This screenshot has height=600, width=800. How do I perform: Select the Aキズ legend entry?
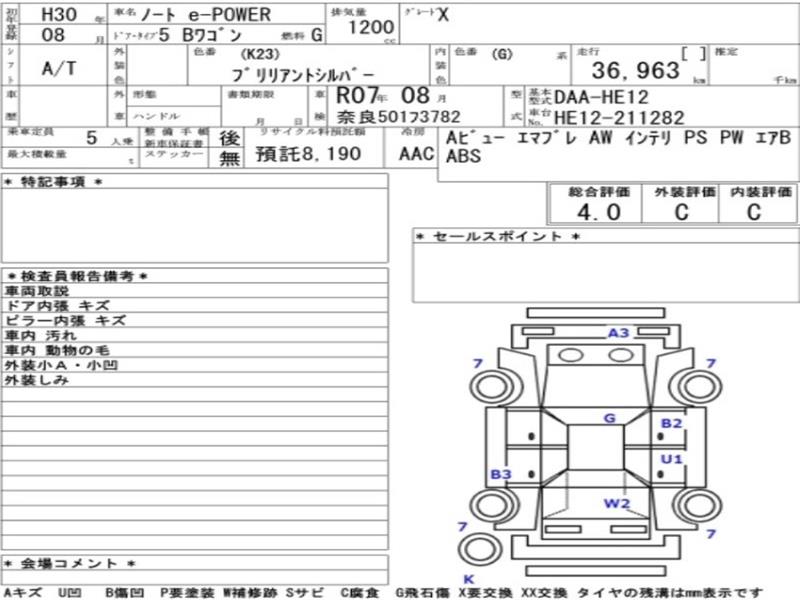point(22,593)
